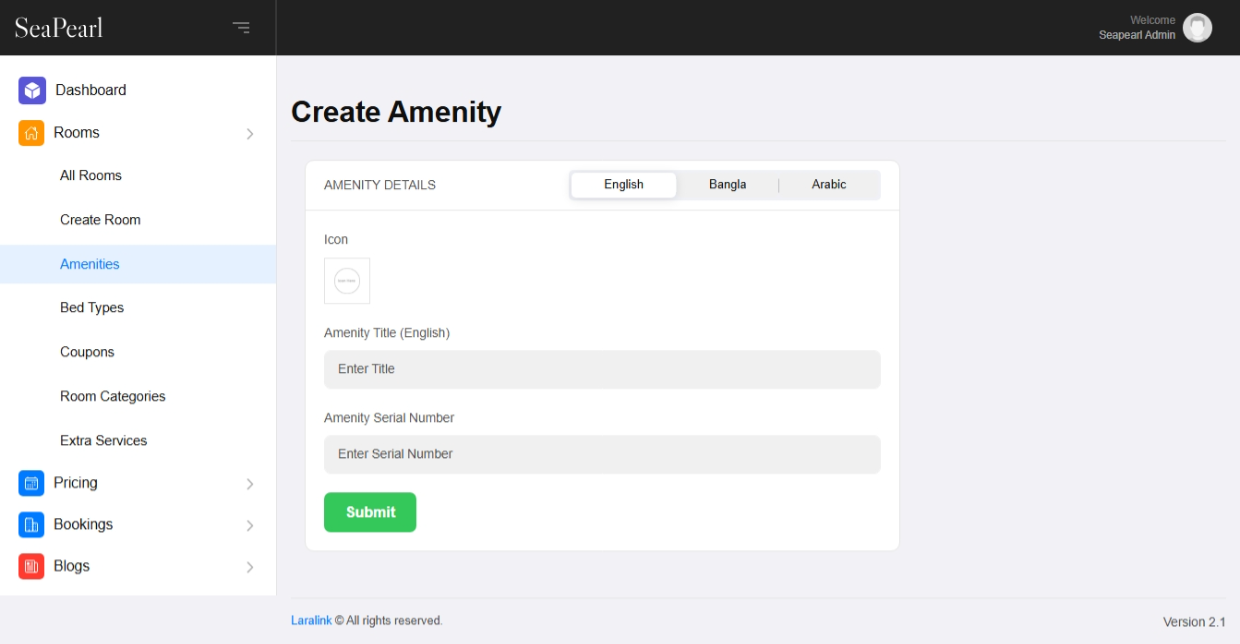Click the blue Pricing icon
Viewport: 1240px width, 644px height.
[31, 483]
